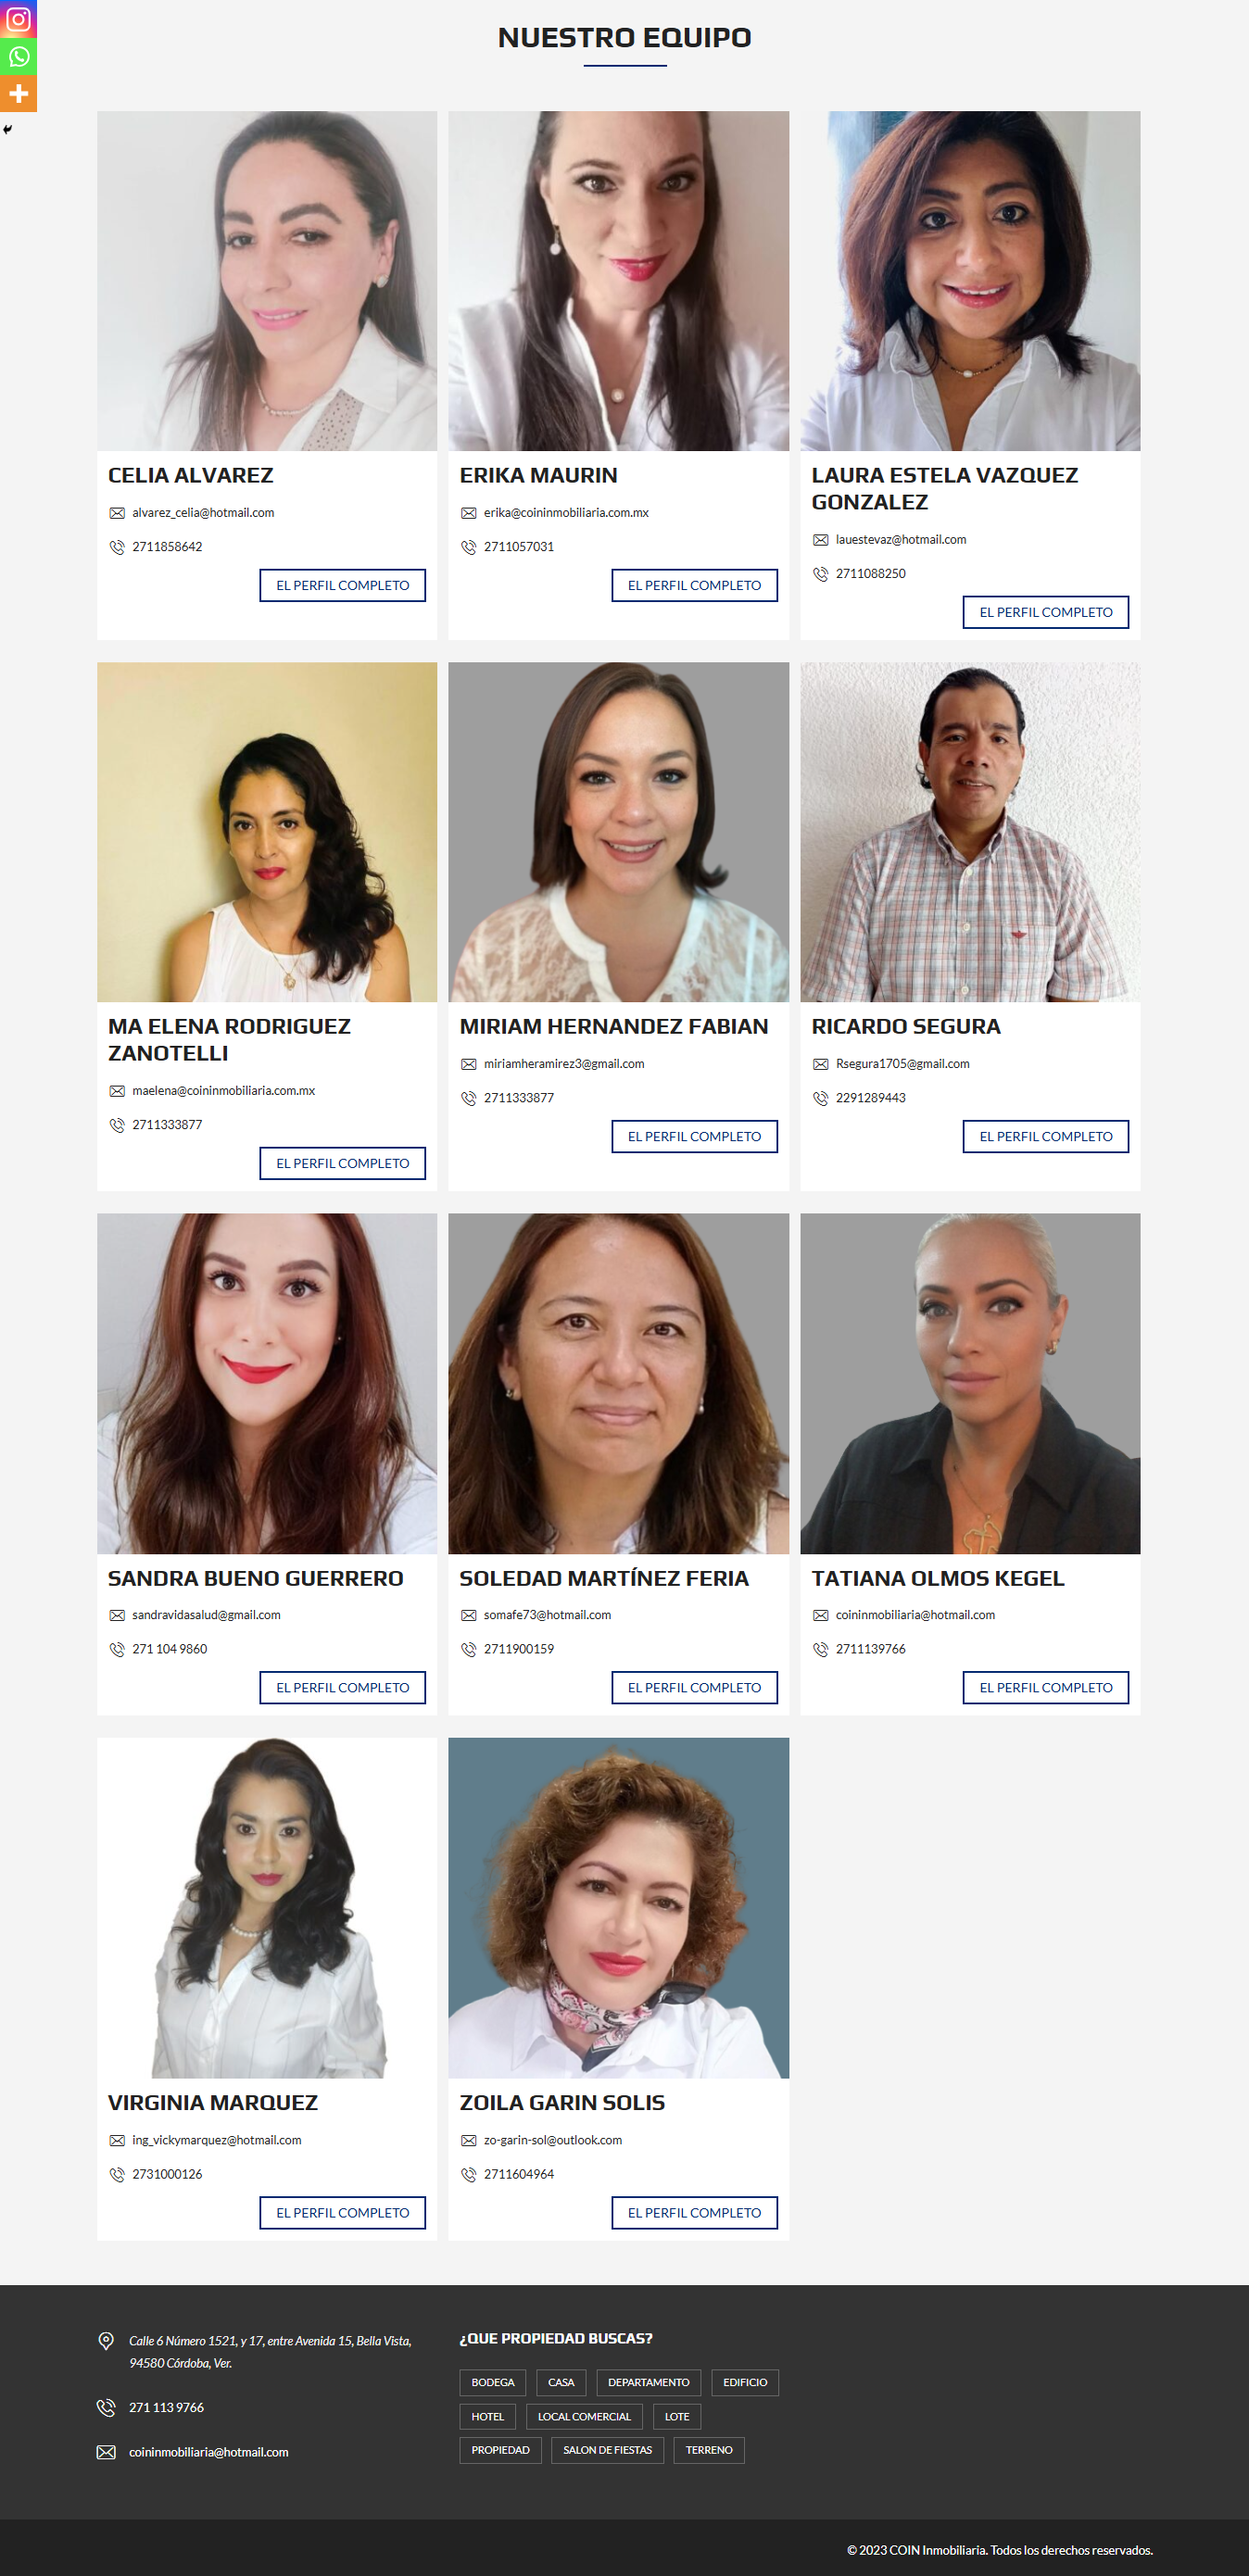
Task: Click the phone icon beside 2711057031
Action: click(x=468, y=547)
